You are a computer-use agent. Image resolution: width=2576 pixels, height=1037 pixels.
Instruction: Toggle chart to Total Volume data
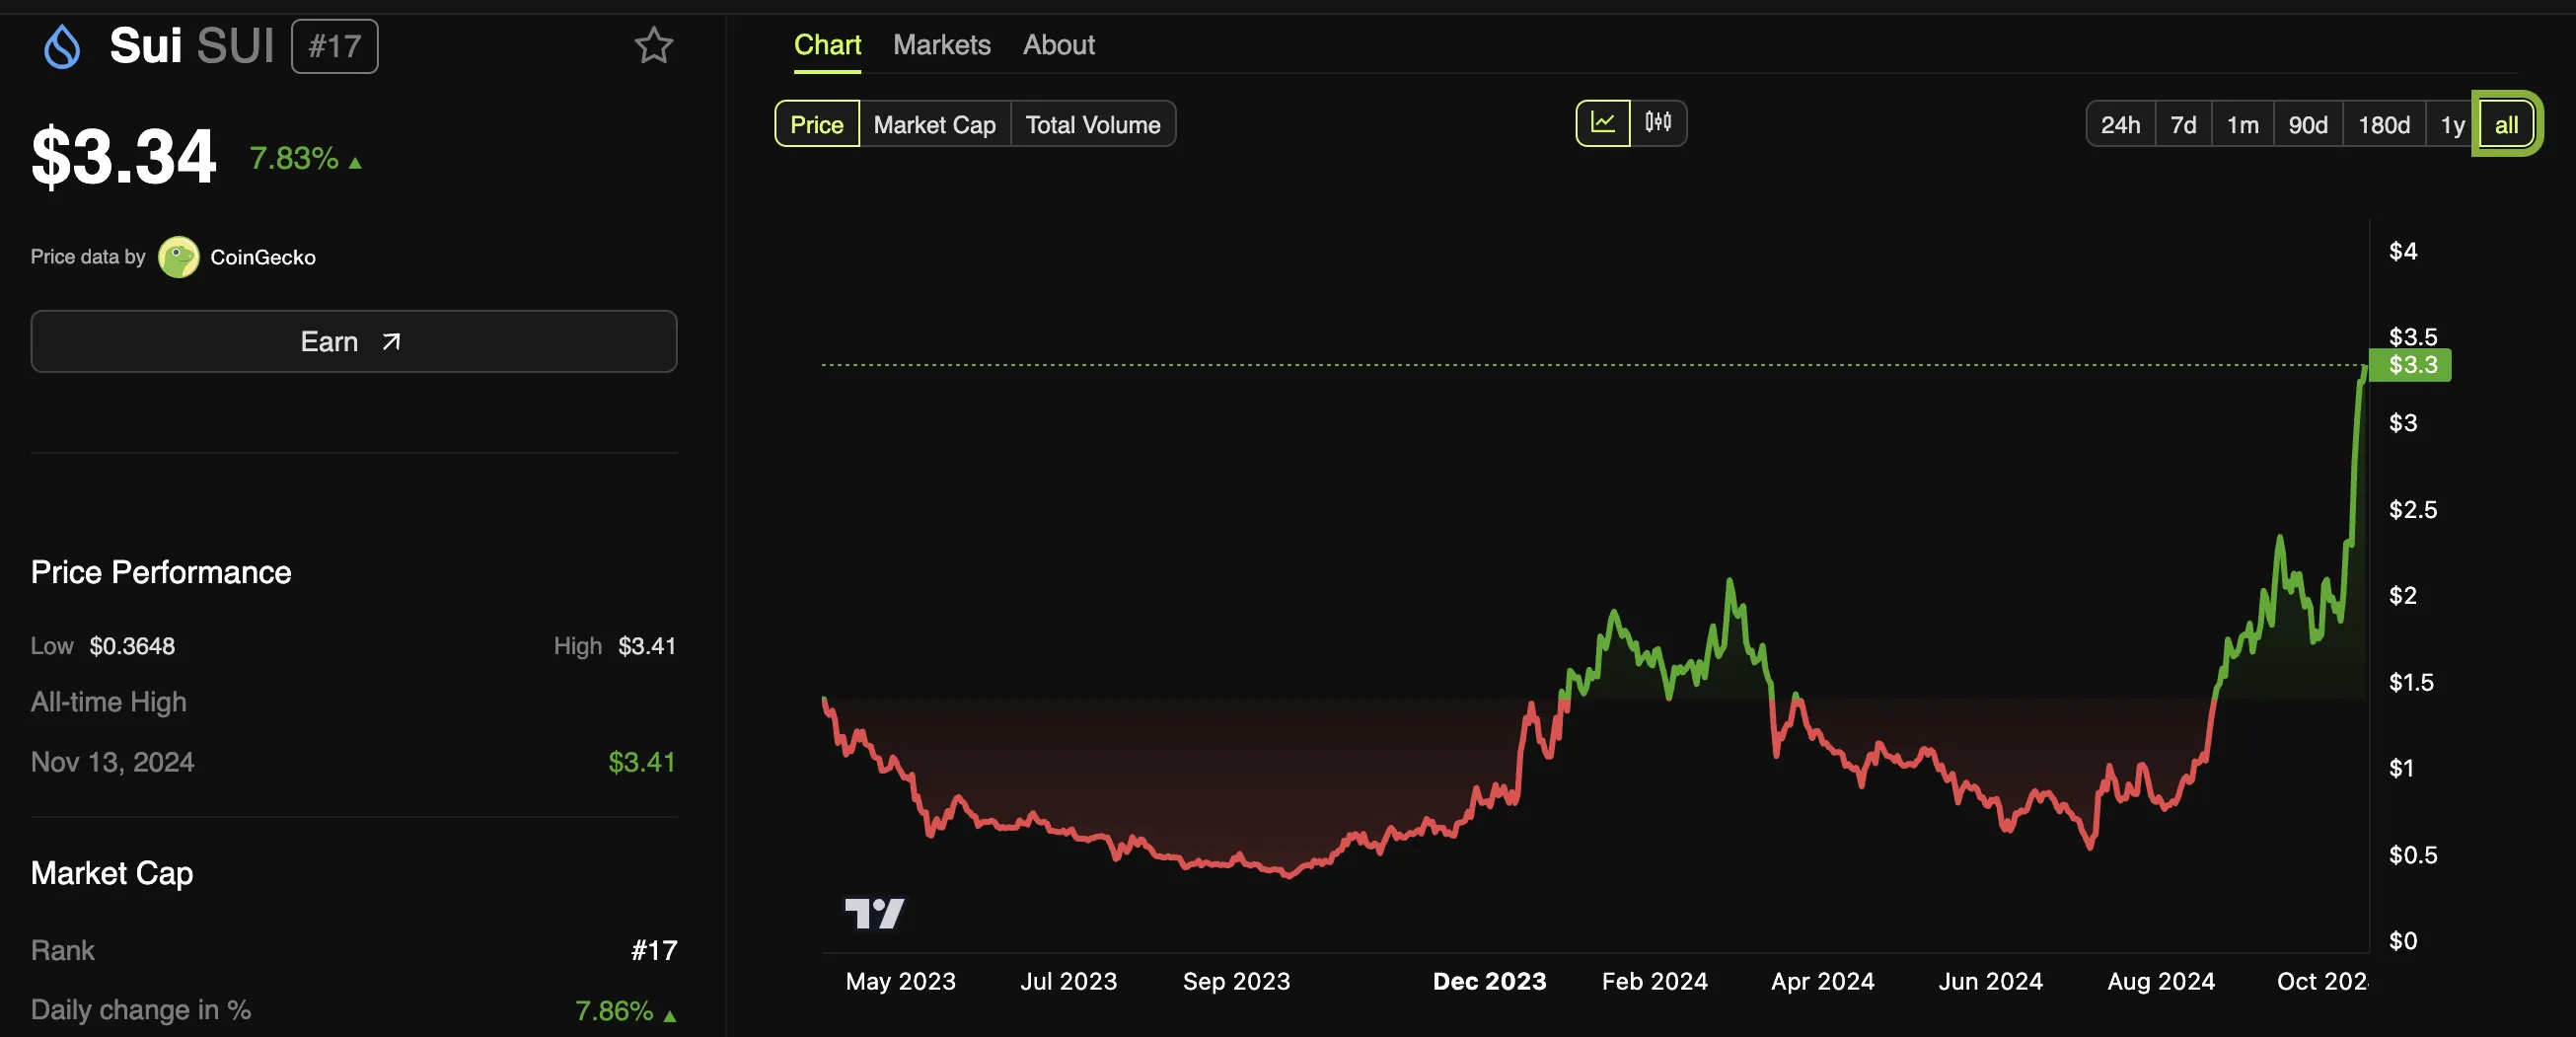1092,125
